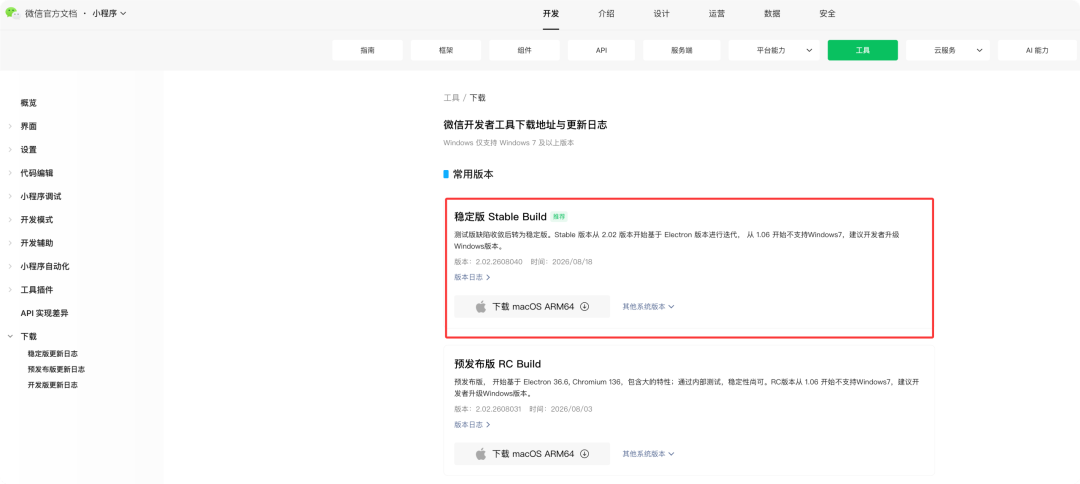Open the AI 能力 section
1080x484 pixels.
click(1037, 50)
